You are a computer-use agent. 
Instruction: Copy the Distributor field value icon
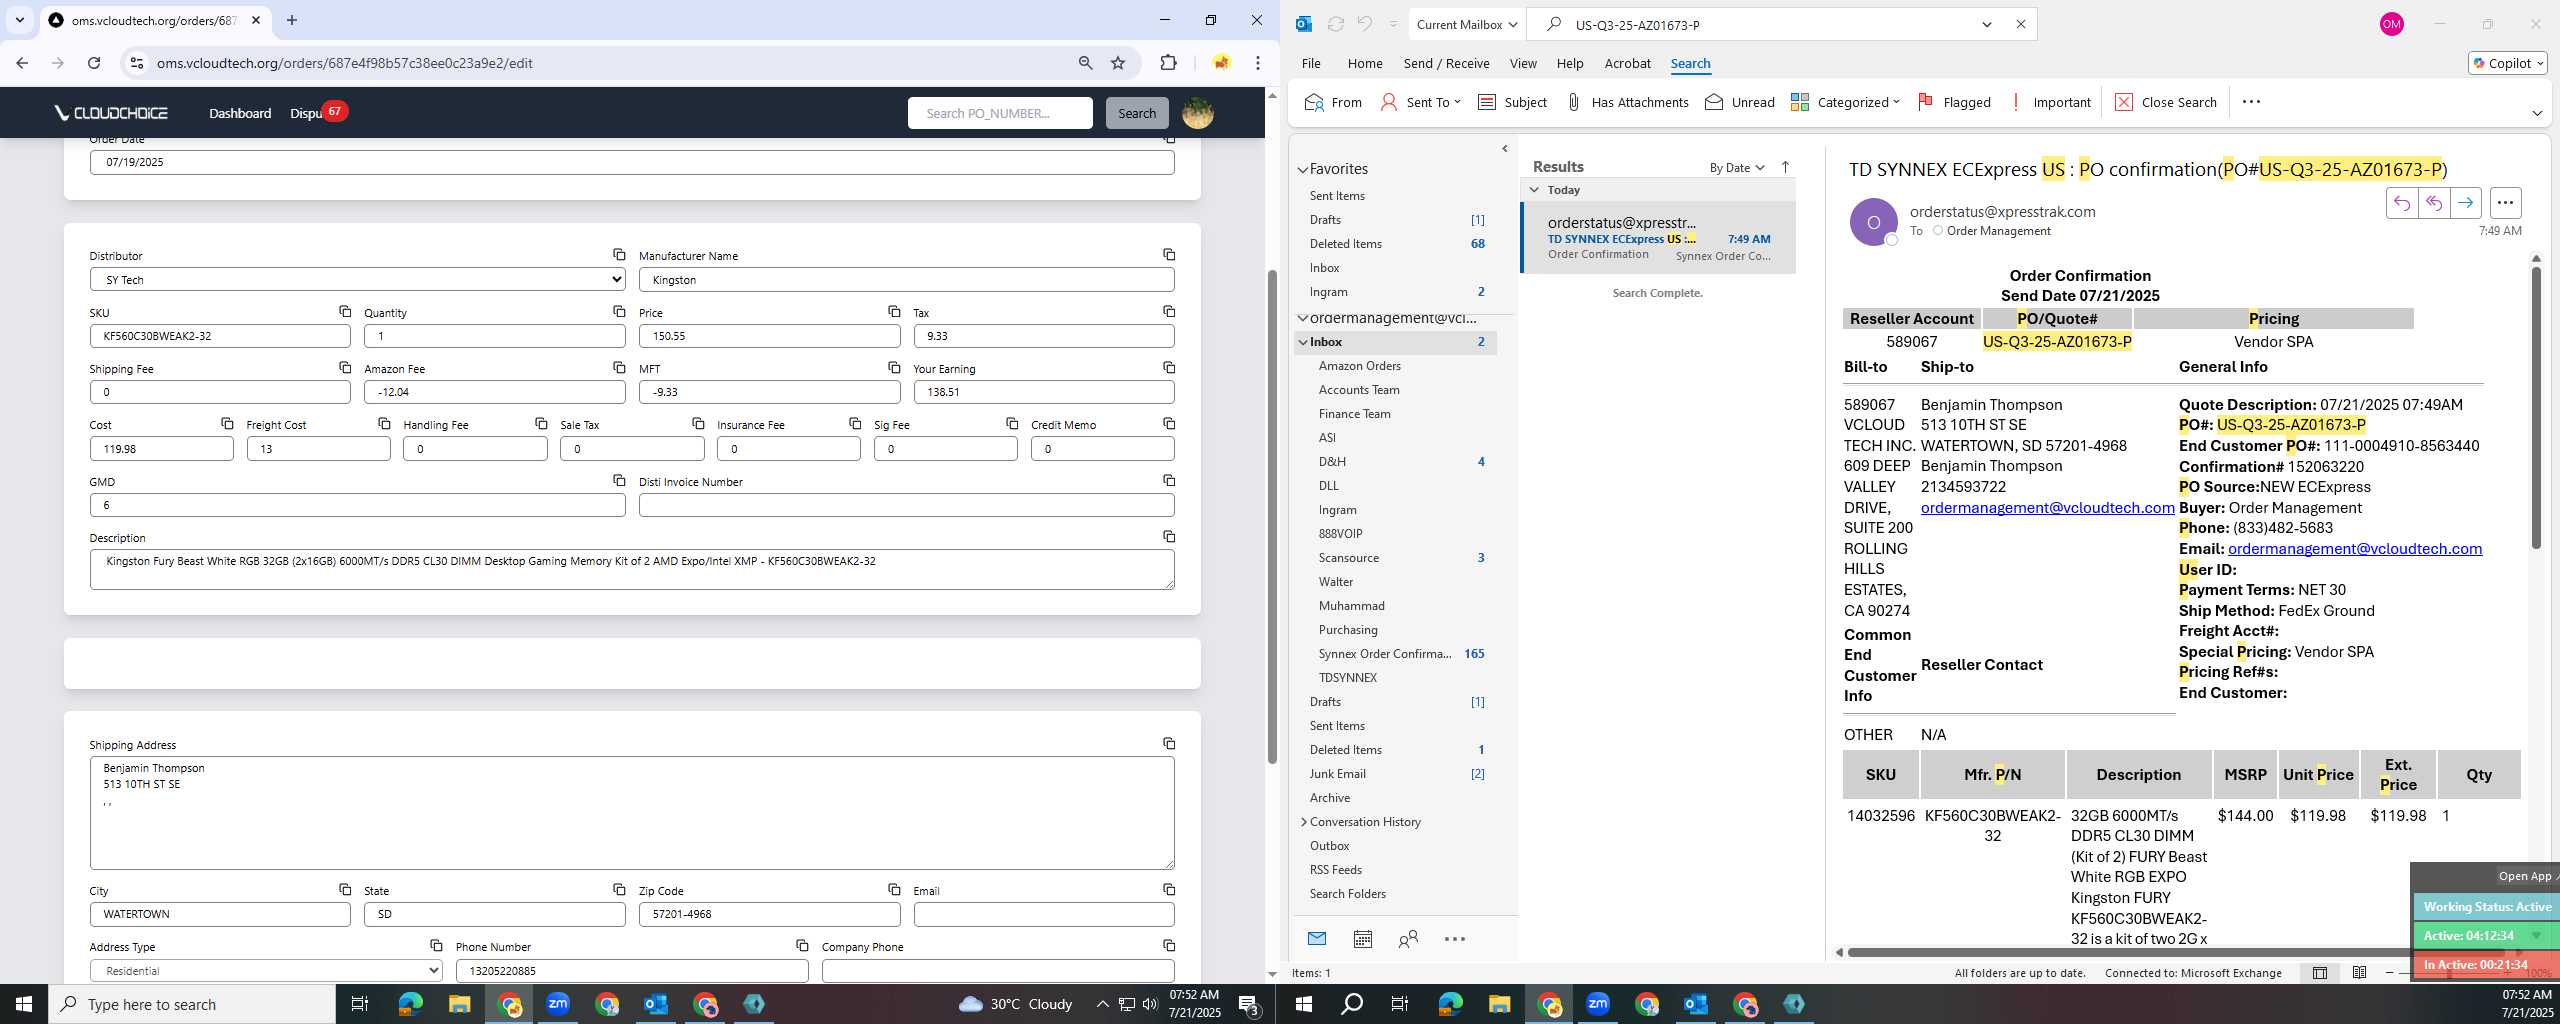[619, 255]
